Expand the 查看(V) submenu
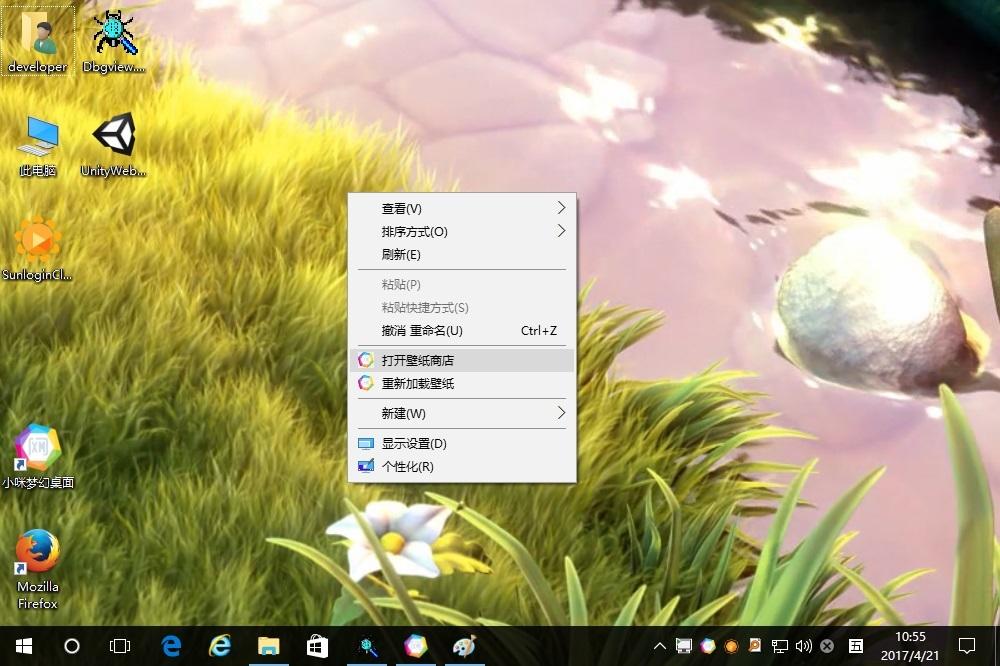Screen dimensions: 1000x666 pos(462,209)
